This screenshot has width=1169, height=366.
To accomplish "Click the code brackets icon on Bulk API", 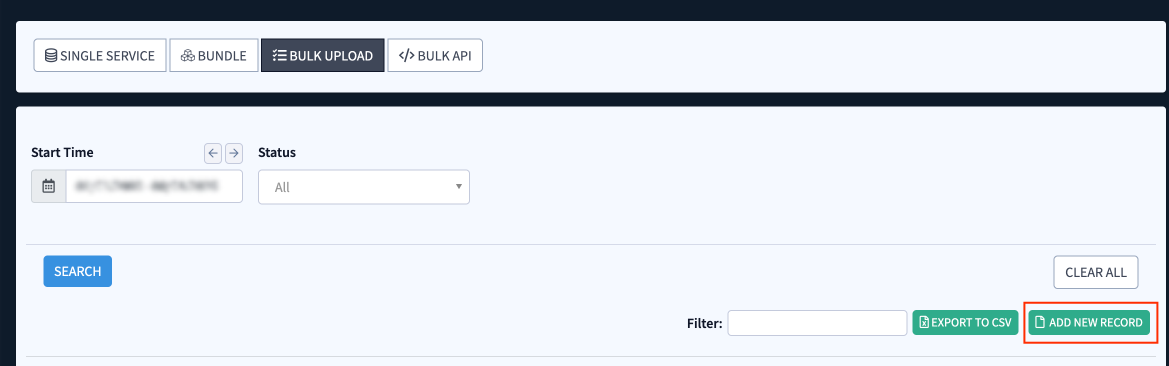I will pos(406,56).
